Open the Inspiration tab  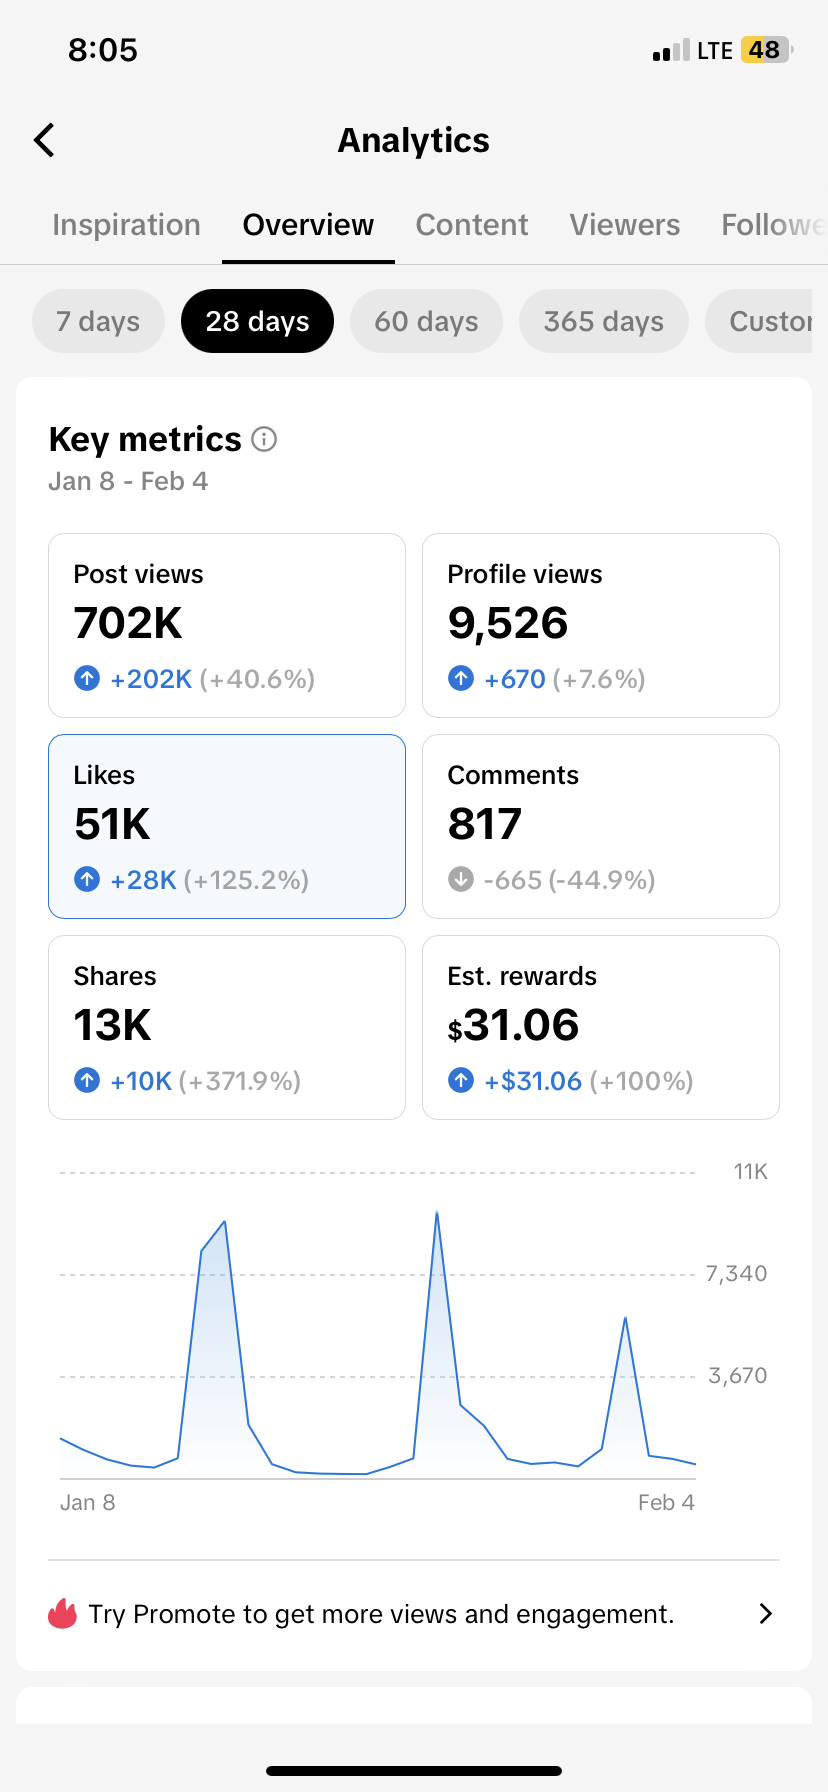click(126, 225)
